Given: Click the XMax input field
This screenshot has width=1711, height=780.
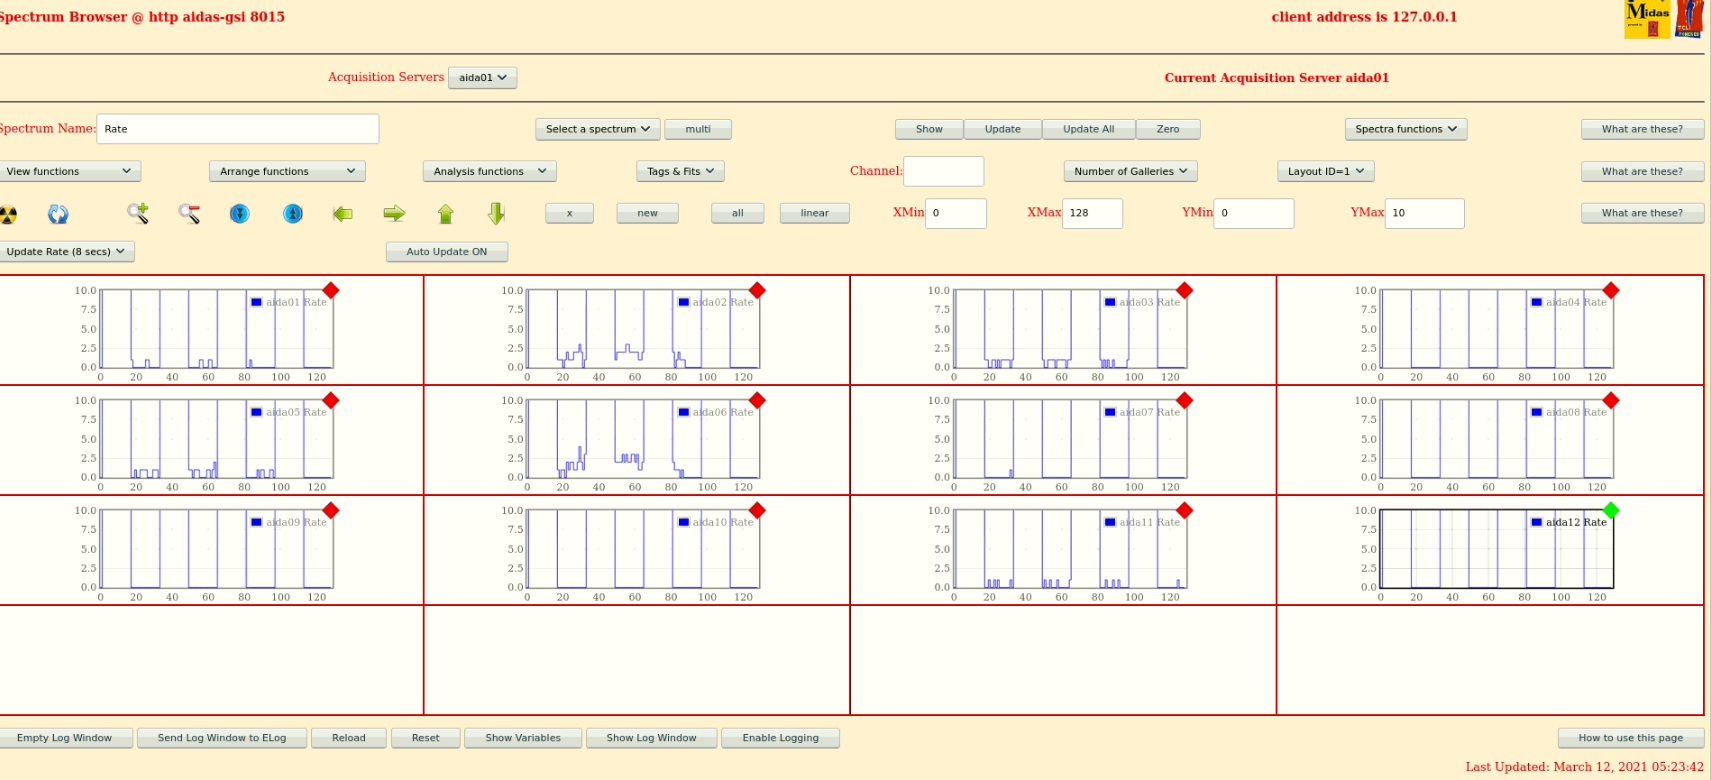Looking at the screenshot, I should (1092, 213).
